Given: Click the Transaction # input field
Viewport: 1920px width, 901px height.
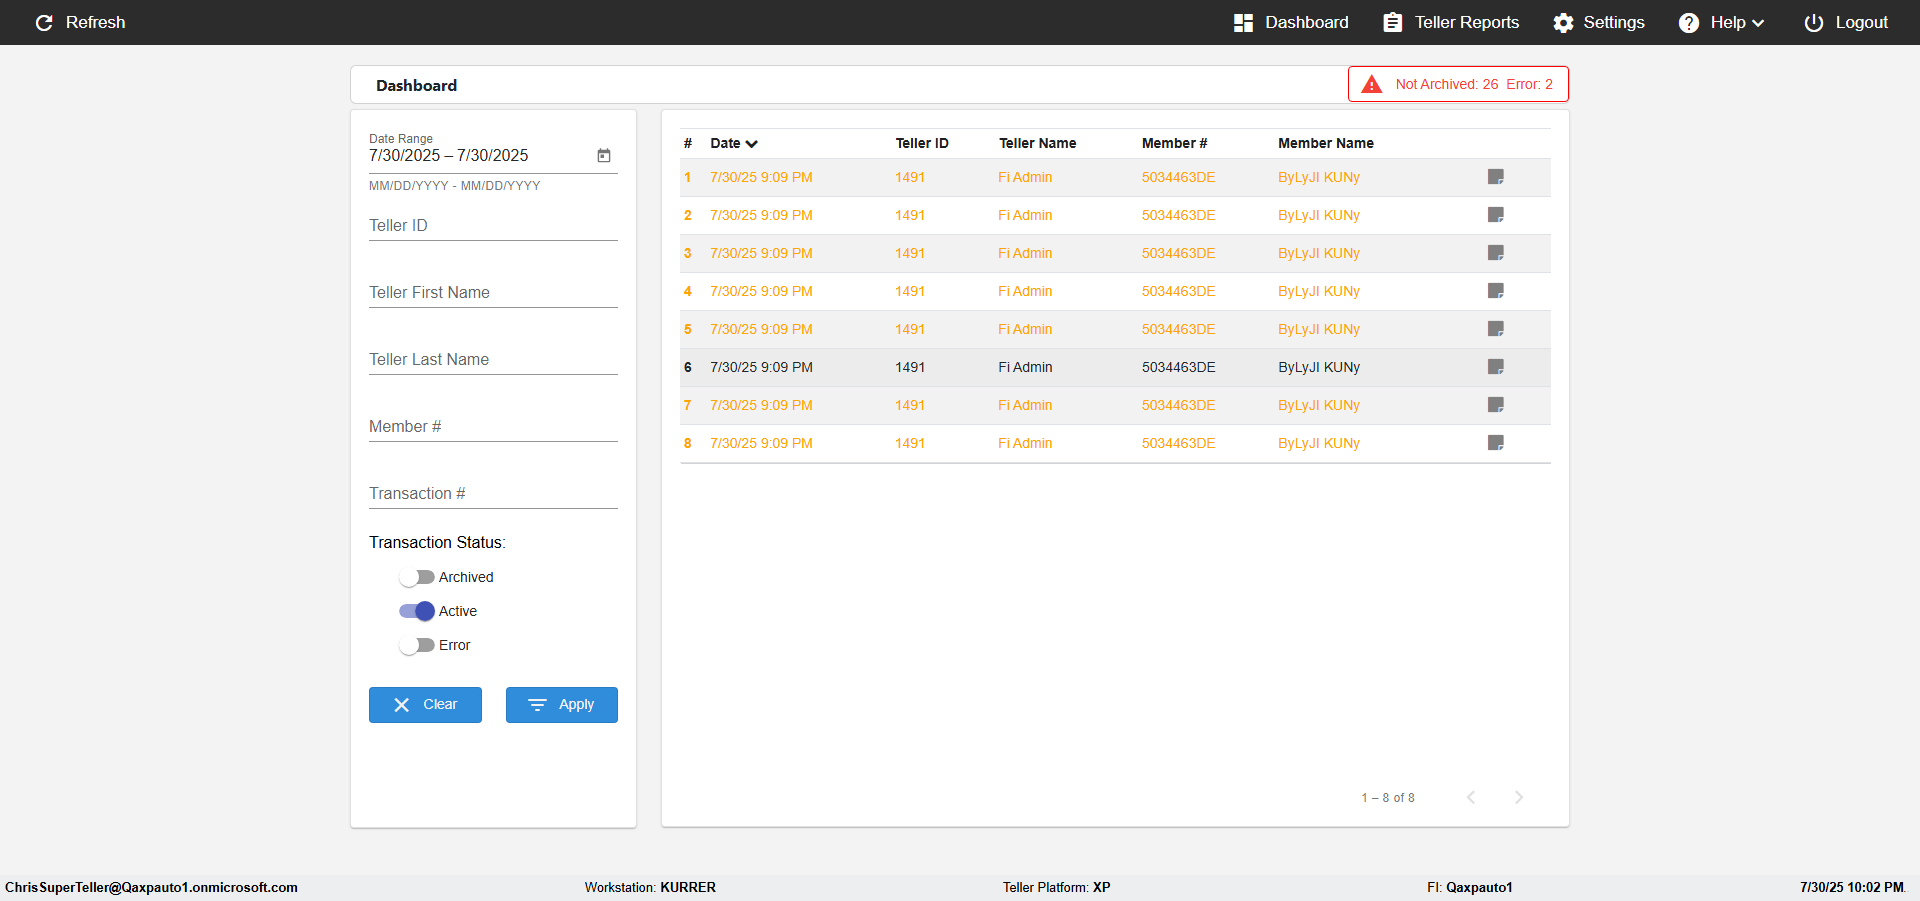Looking at the screenshot, I should pos(493,493).
